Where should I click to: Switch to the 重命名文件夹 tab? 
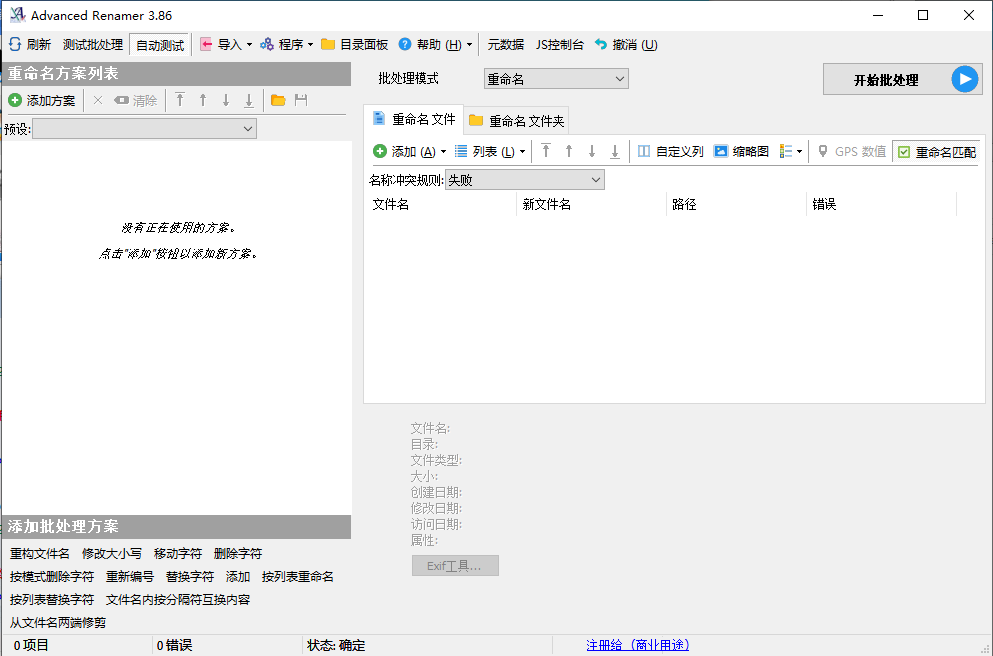pyautogui.click(x=516, y=118)
